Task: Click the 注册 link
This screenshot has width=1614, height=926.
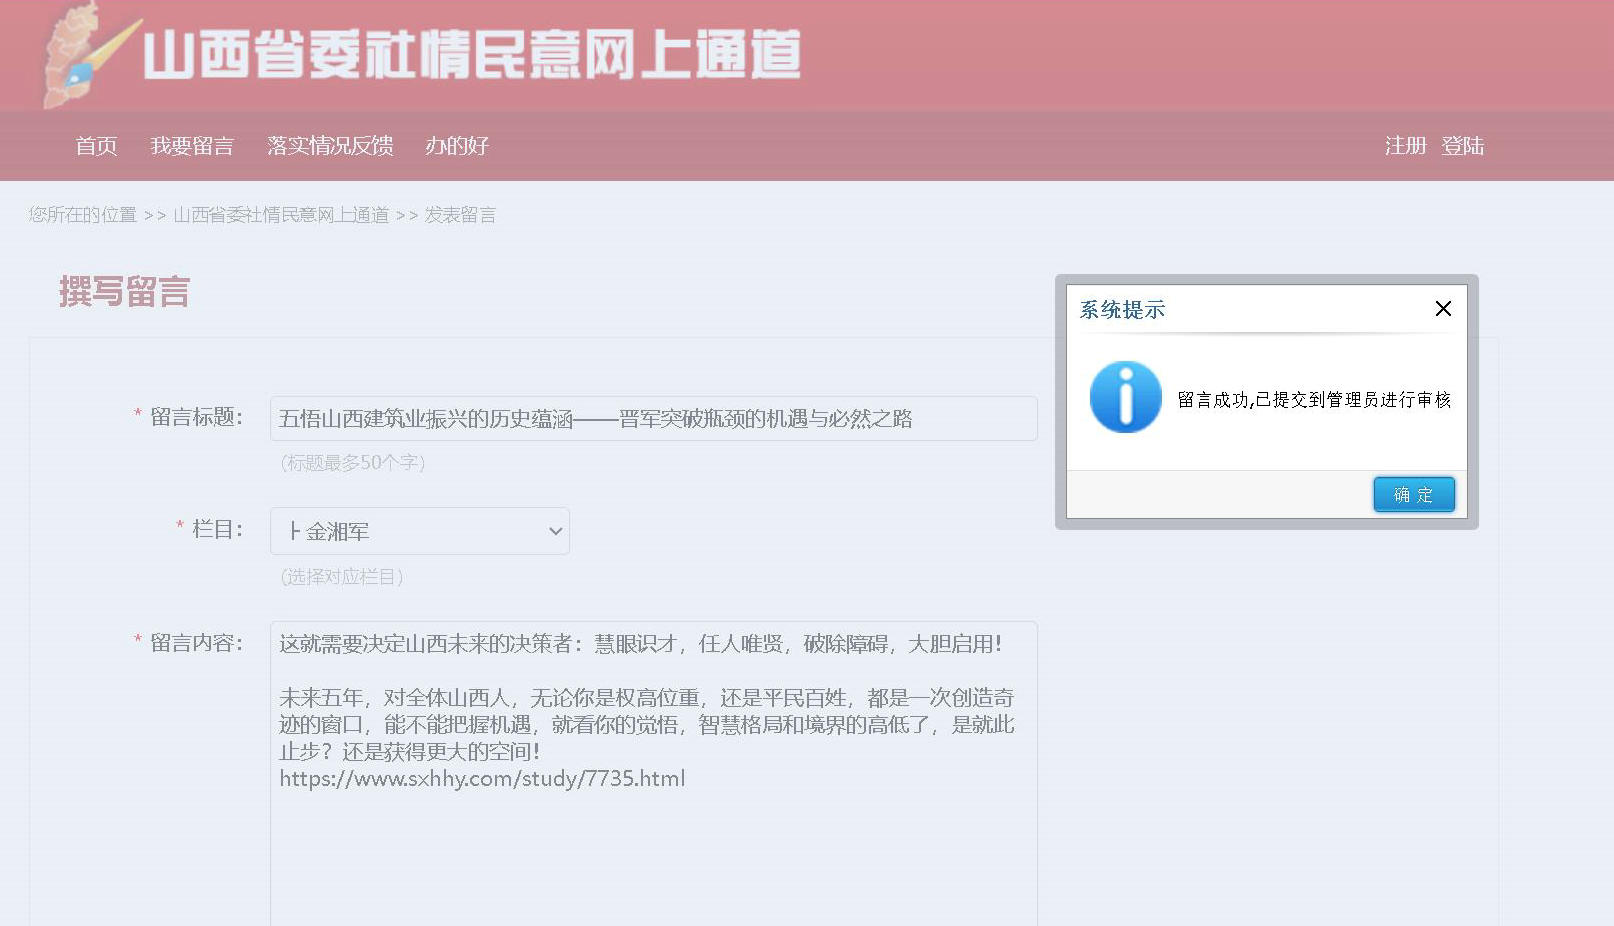Action: [x=1405, y=146]
